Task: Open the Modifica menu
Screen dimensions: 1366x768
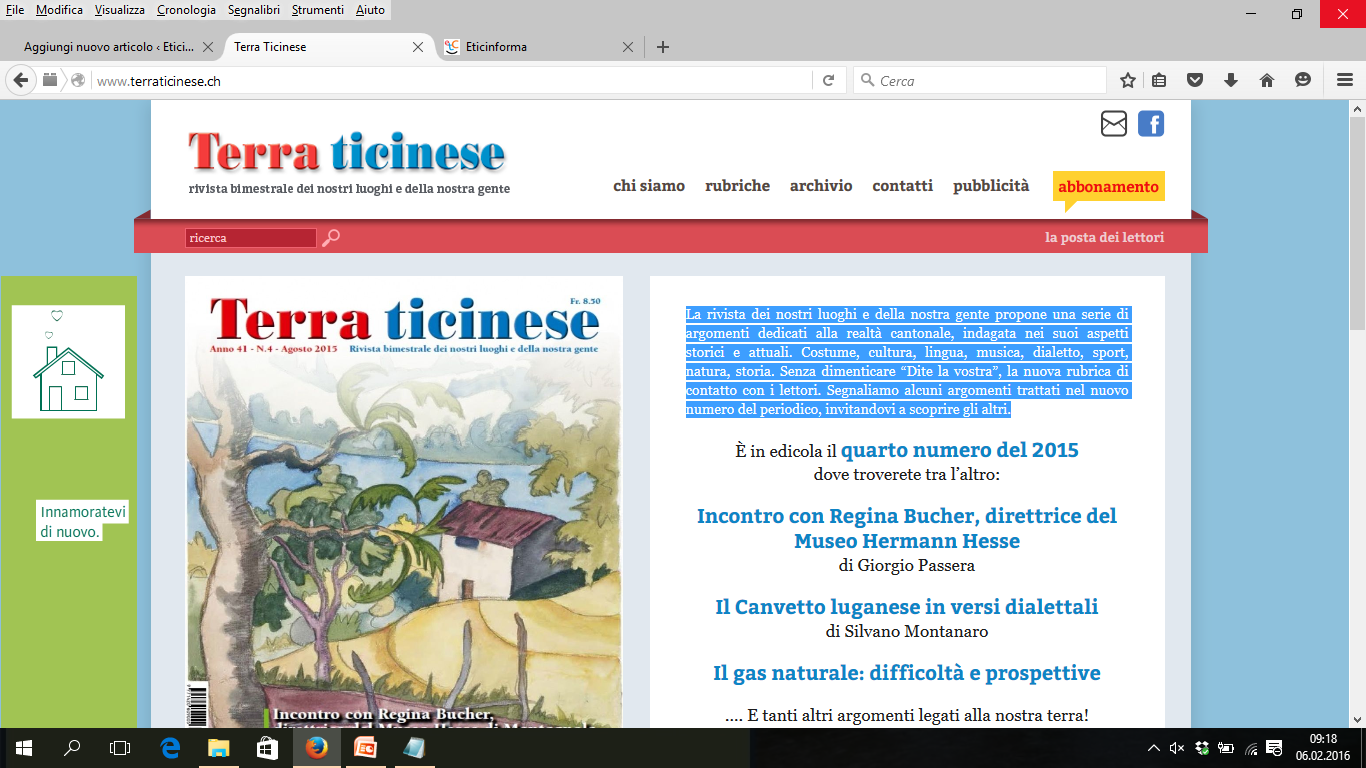Action: click(59, 10)
